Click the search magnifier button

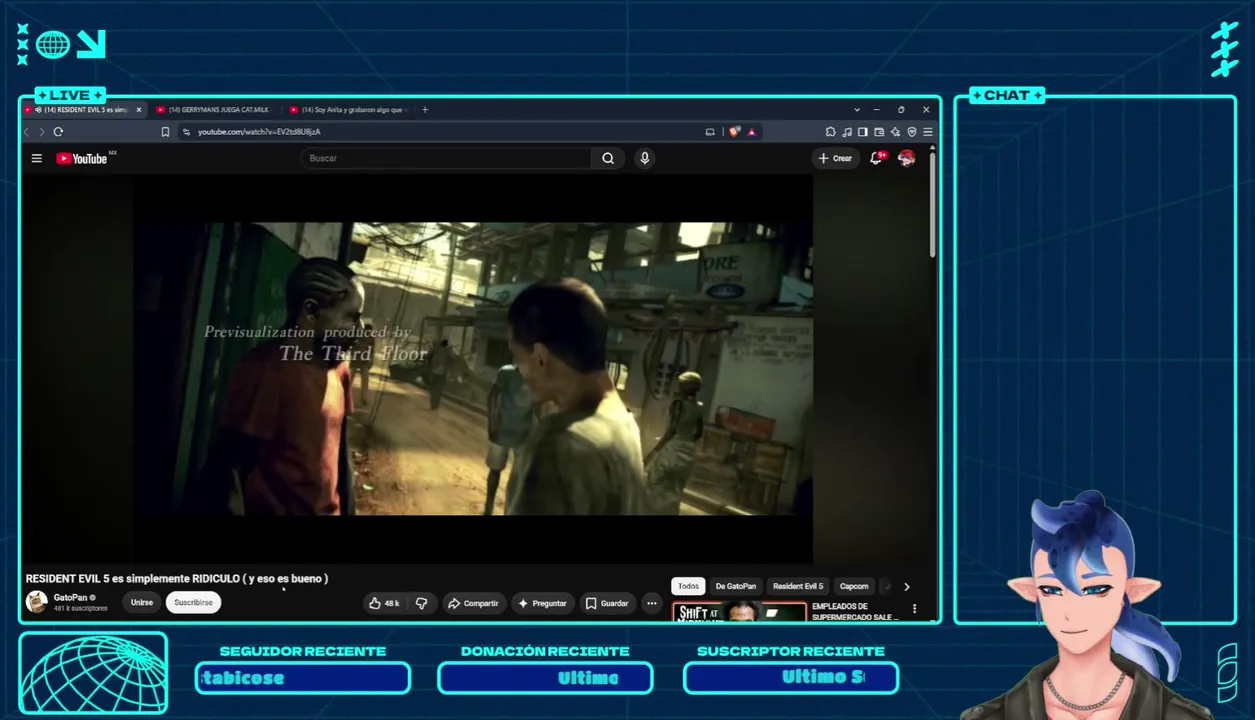[x=608, y=158]
